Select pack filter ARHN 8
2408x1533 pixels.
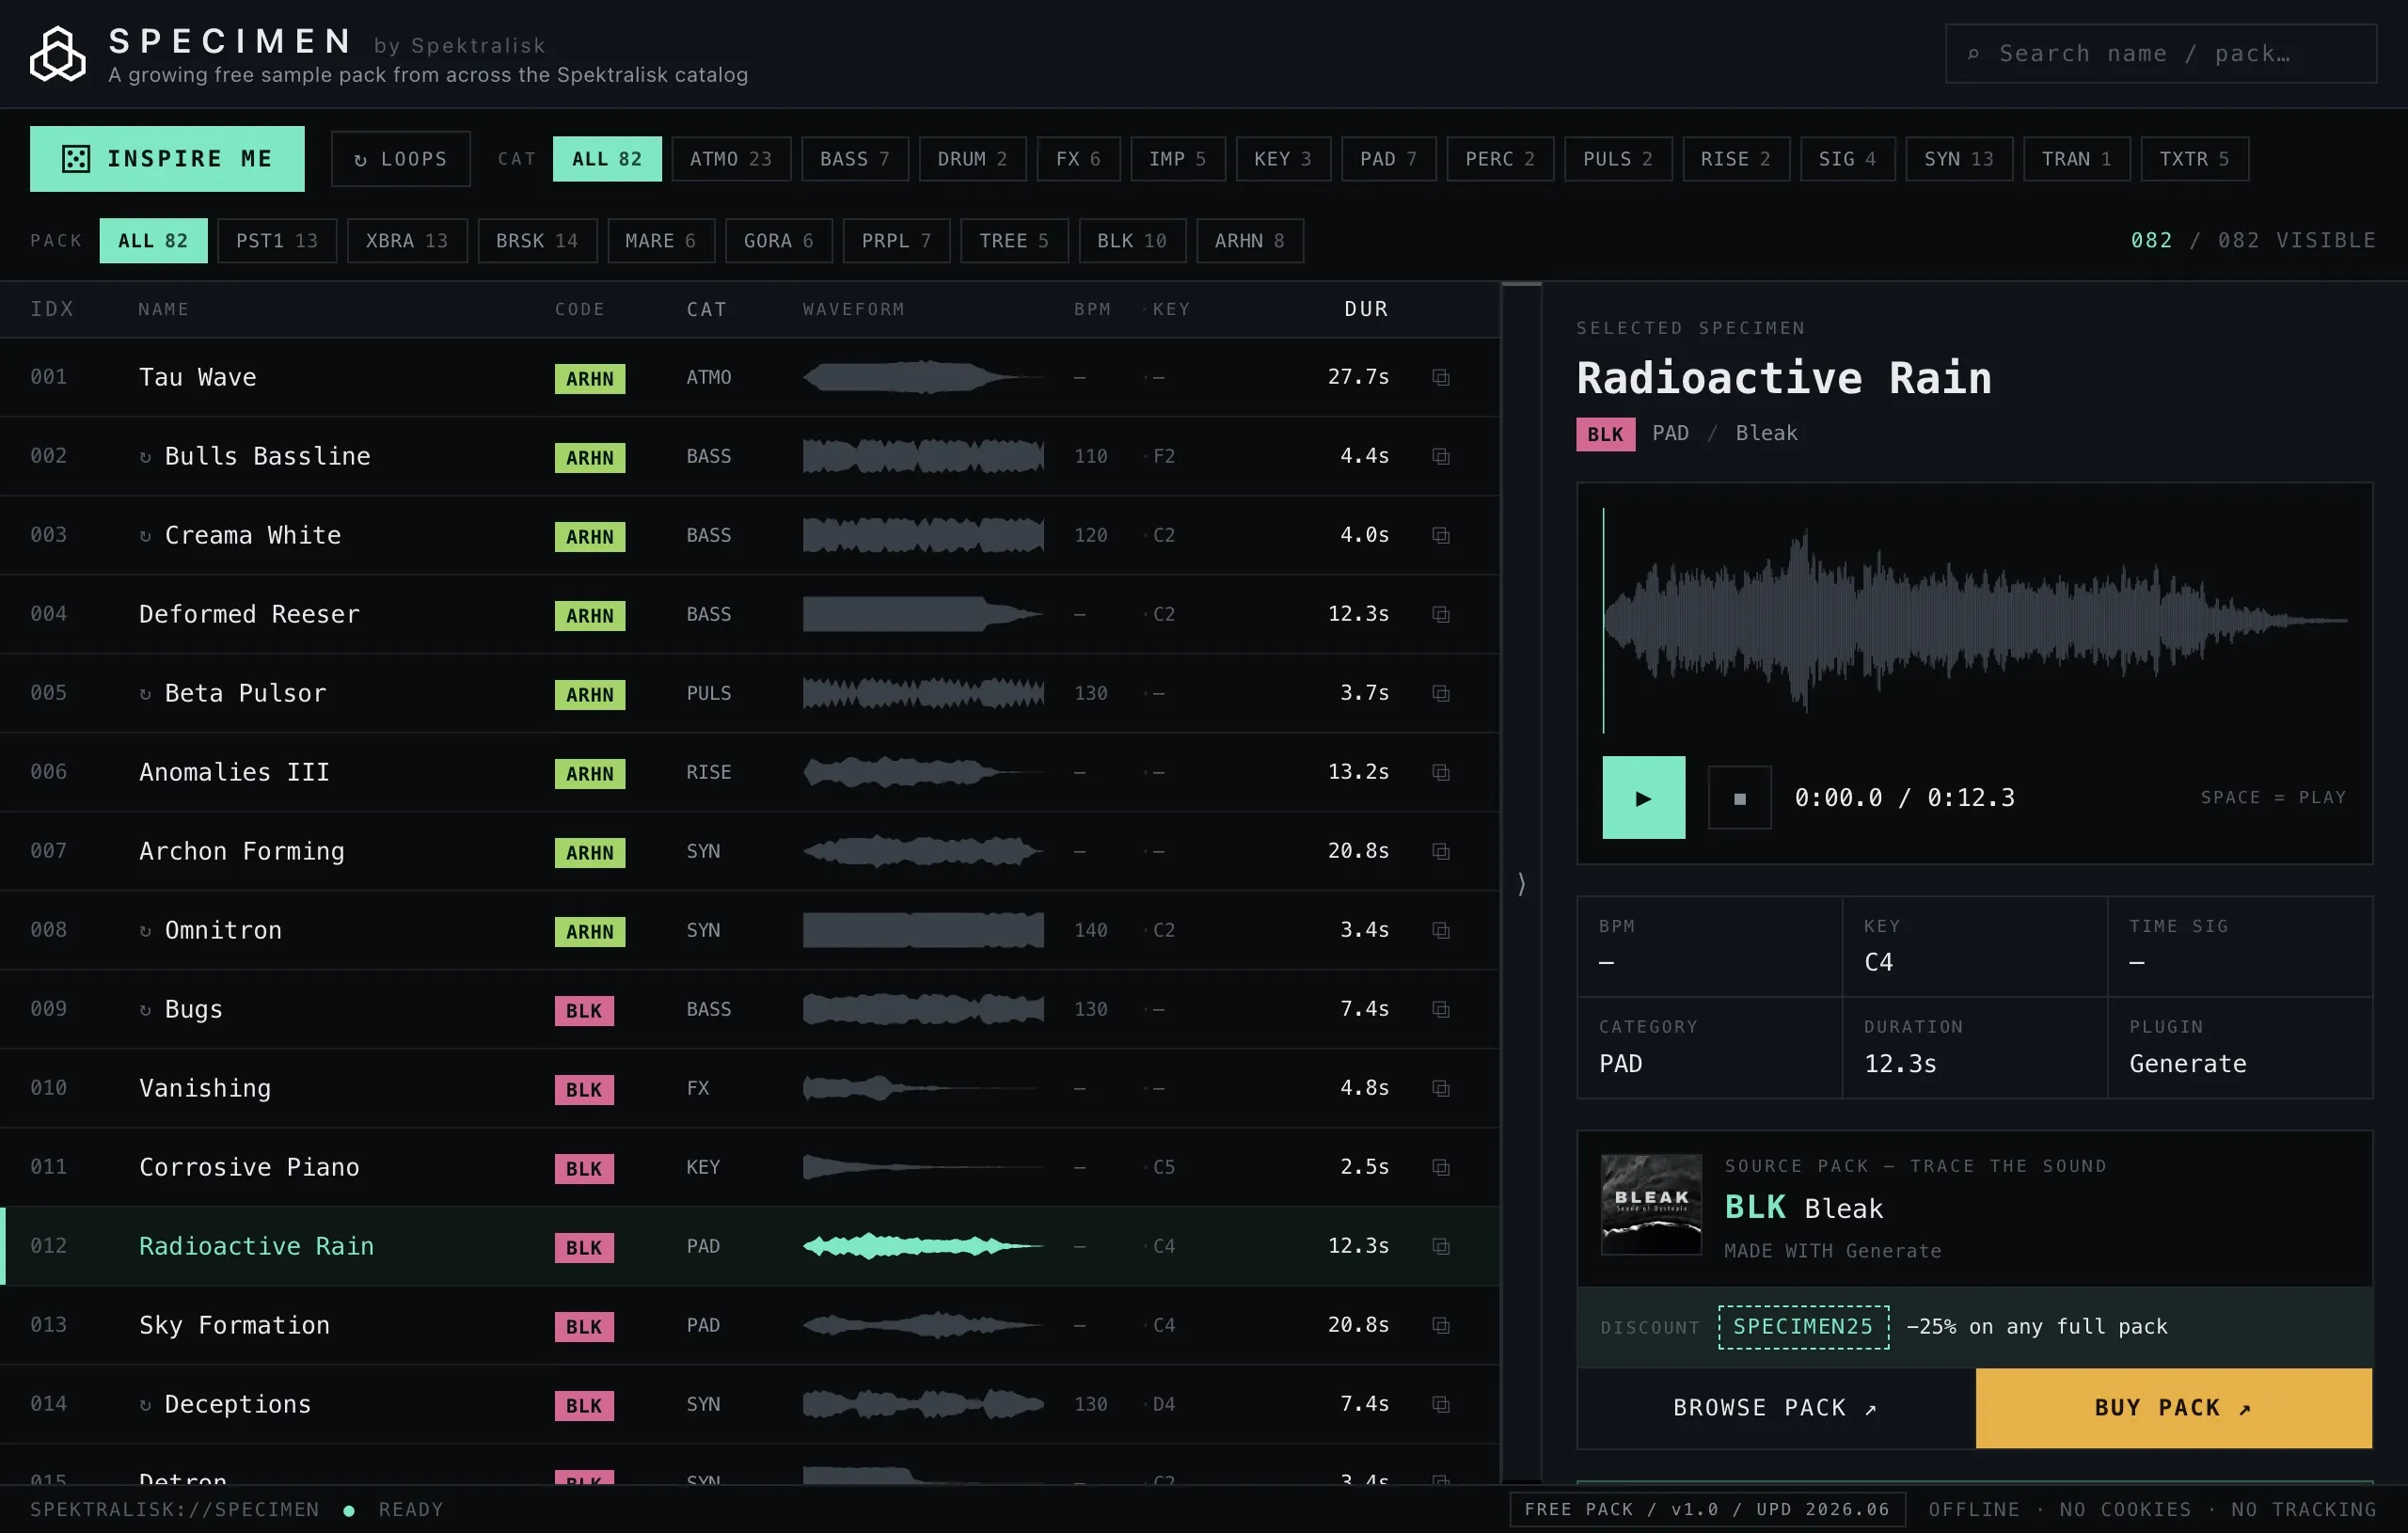[x=1250, y=241]
